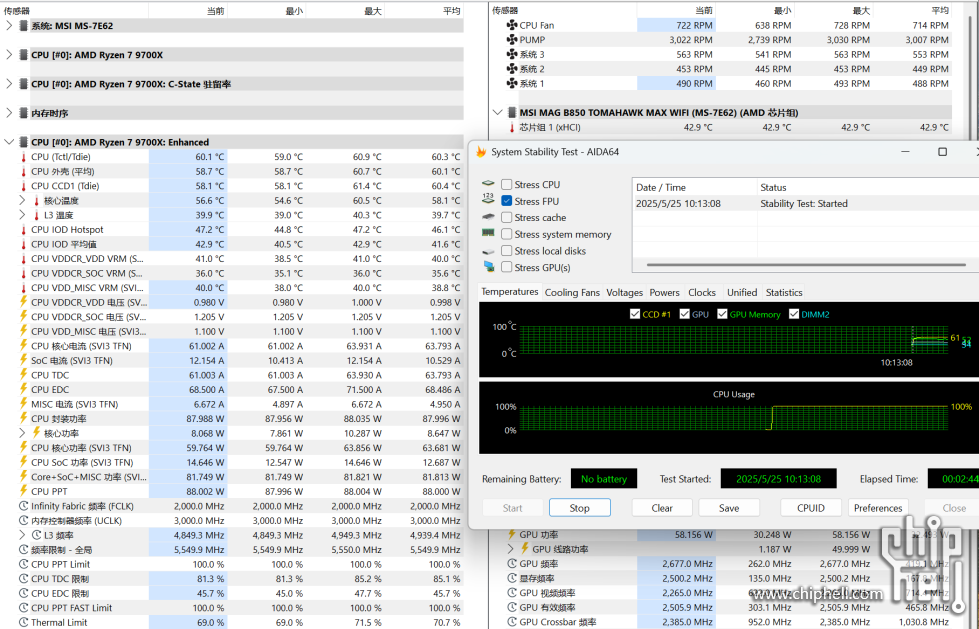Click the 'Stability Test: Started' log entry
Viewport: 979px width, 629px height.
point(804,204)
